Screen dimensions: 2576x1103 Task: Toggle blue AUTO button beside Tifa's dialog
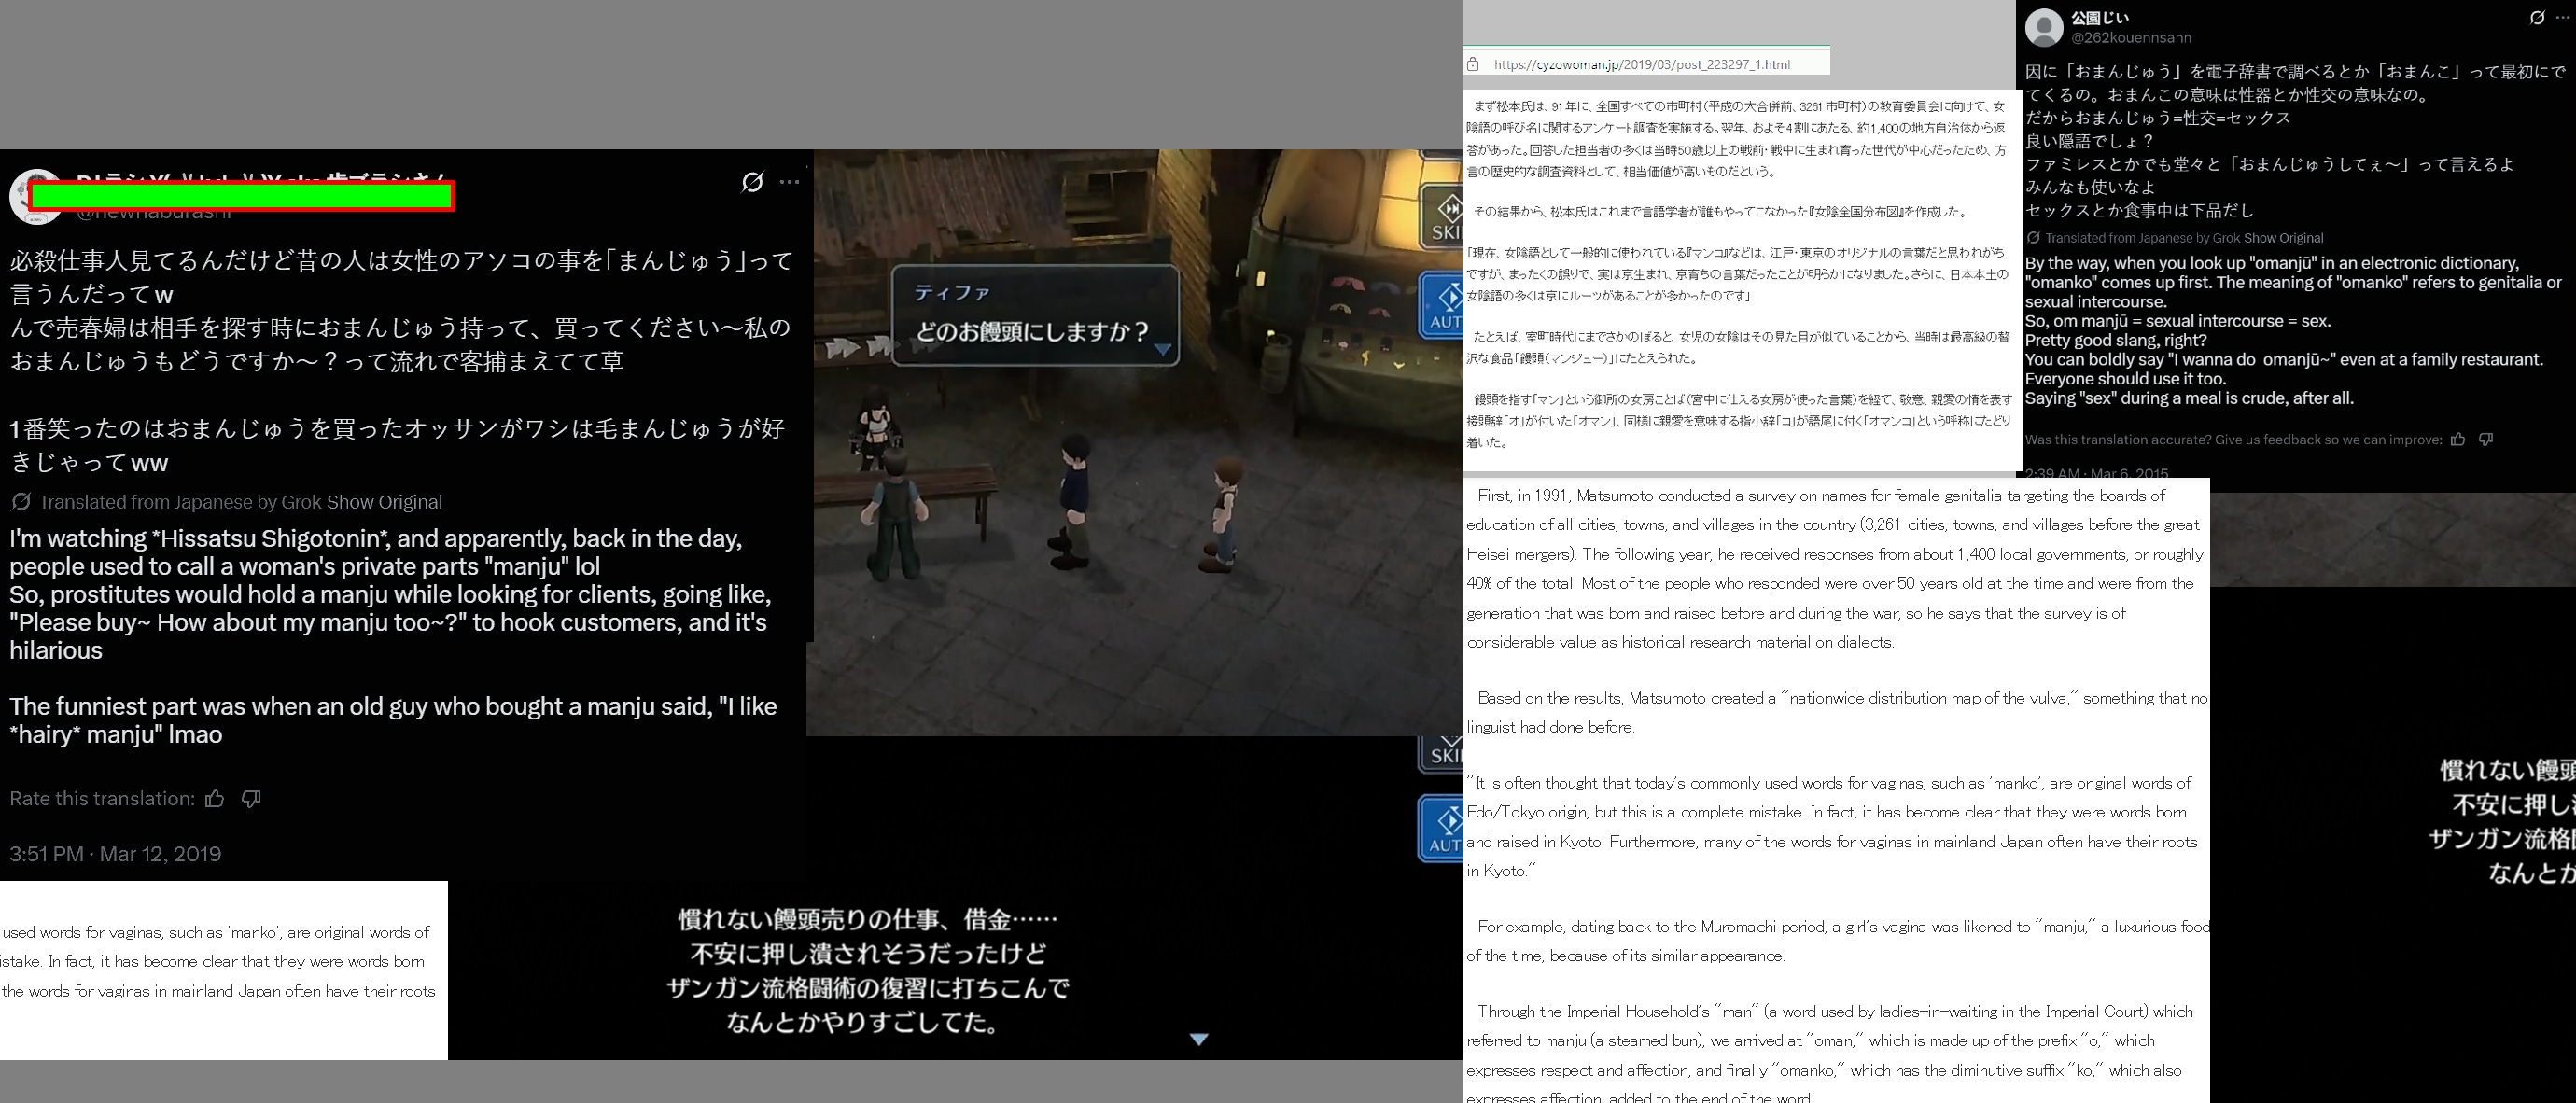(1443, 305)
